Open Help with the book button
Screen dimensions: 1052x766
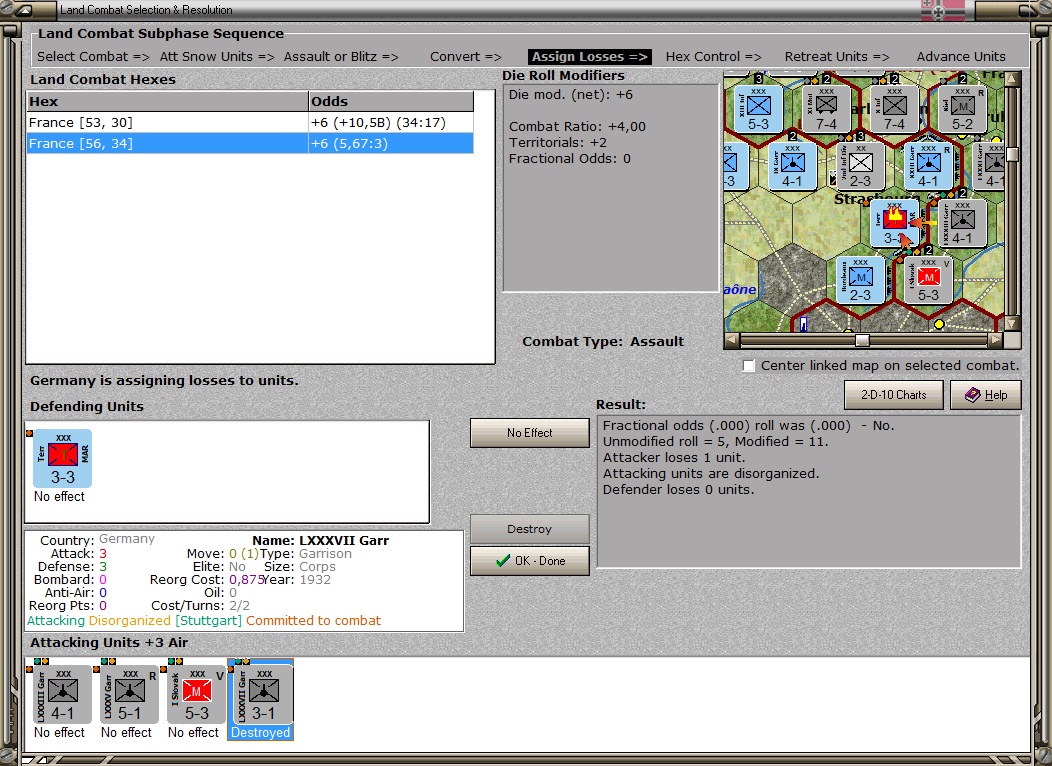point(986,395)
